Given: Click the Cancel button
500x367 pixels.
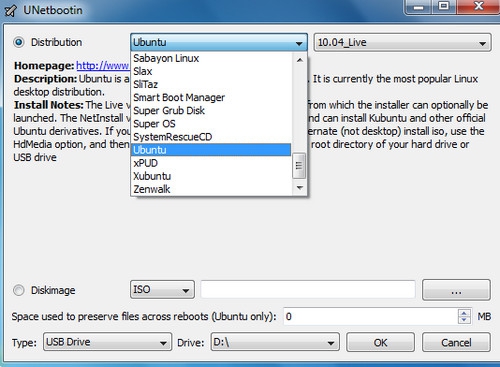Looking at the screenshot, I should pos(456,342).
